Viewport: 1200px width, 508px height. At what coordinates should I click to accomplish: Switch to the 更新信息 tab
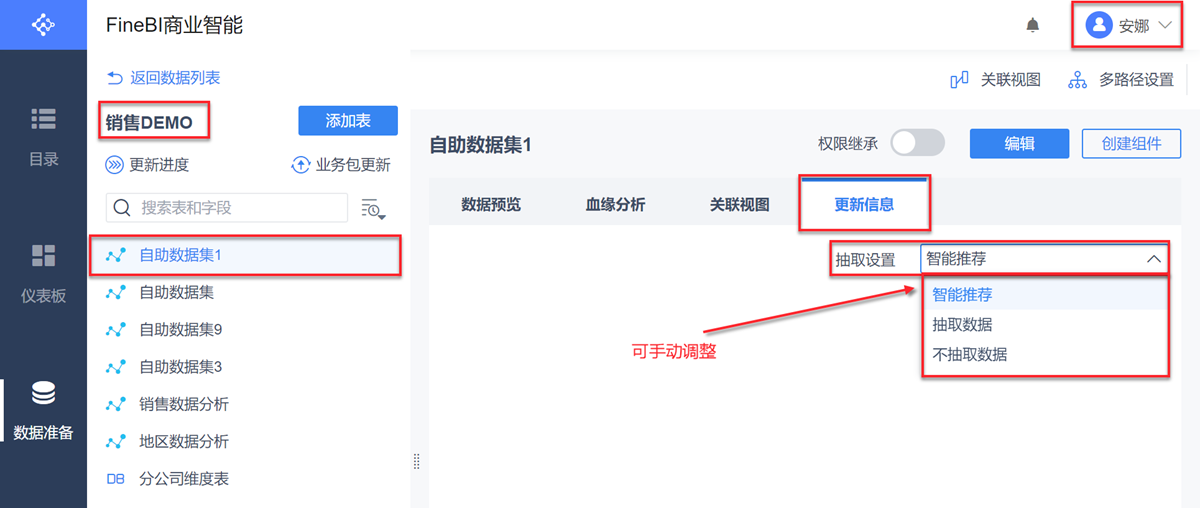pyautogui.click(x=864, y=205)
